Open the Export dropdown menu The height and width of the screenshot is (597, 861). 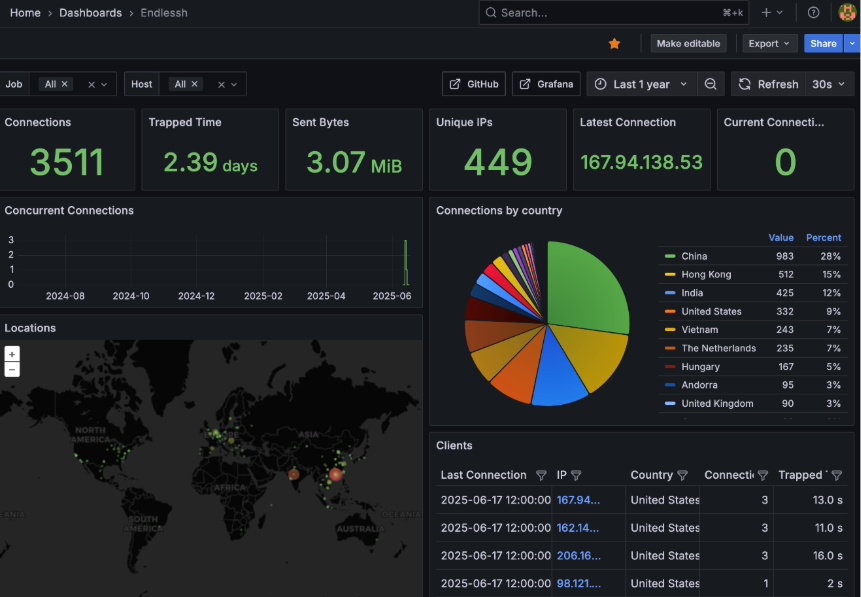[769, 44]
